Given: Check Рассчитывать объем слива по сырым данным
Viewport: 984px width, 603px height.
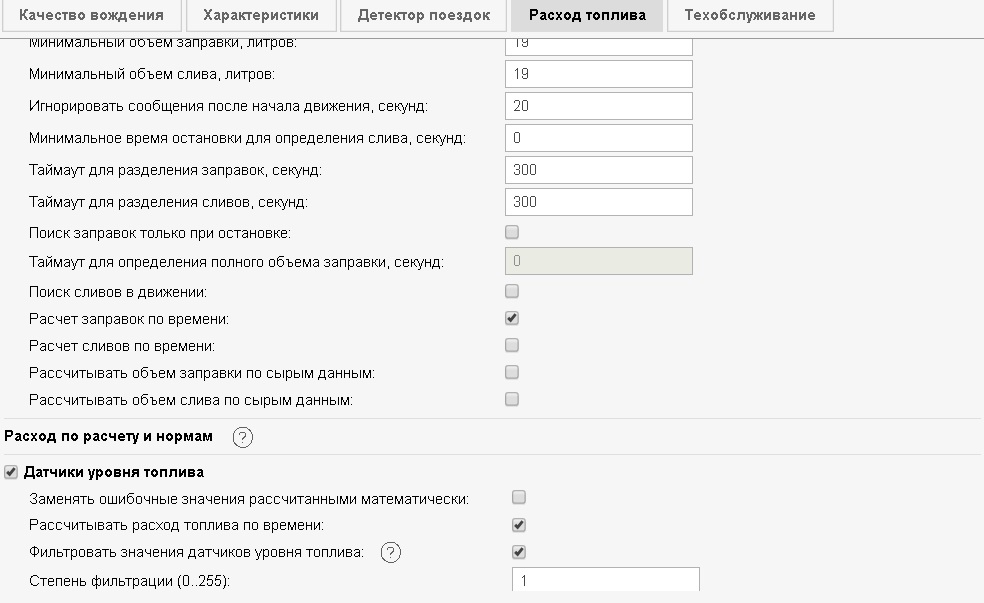Looking at the screenshot, I should [512, 400].
